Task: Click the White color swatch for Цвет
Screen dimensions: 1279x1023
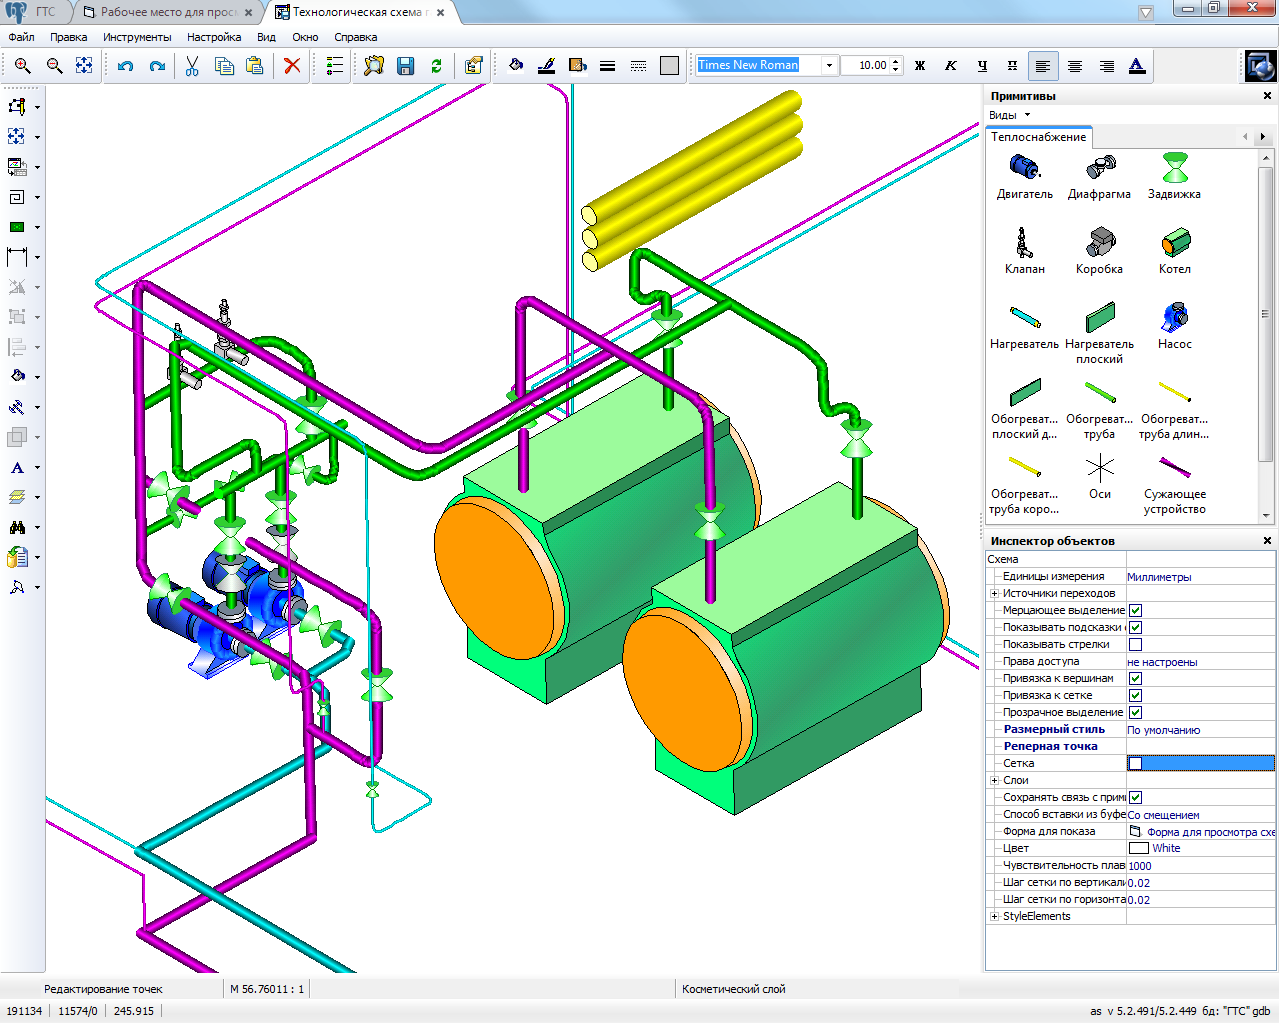Action: coord(1139,848)
